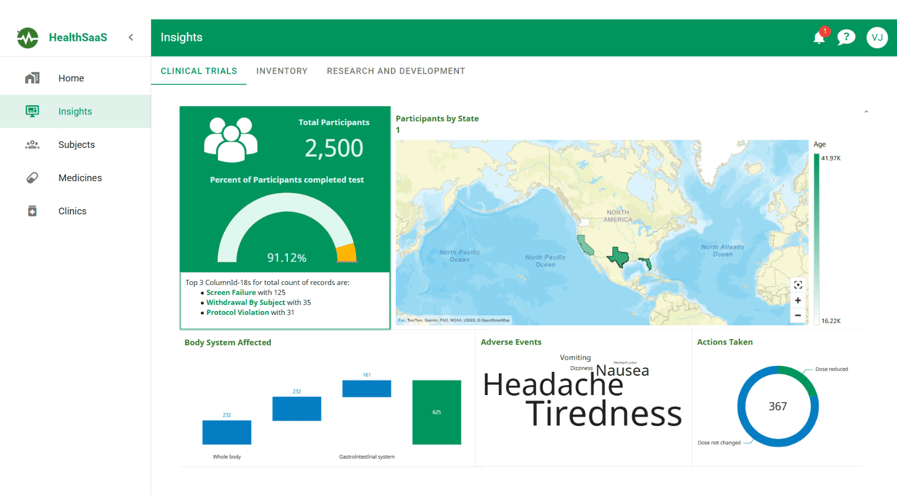Click the Withdrawal By Subject link
Screen dimensions: 897x498
point(245,303)
